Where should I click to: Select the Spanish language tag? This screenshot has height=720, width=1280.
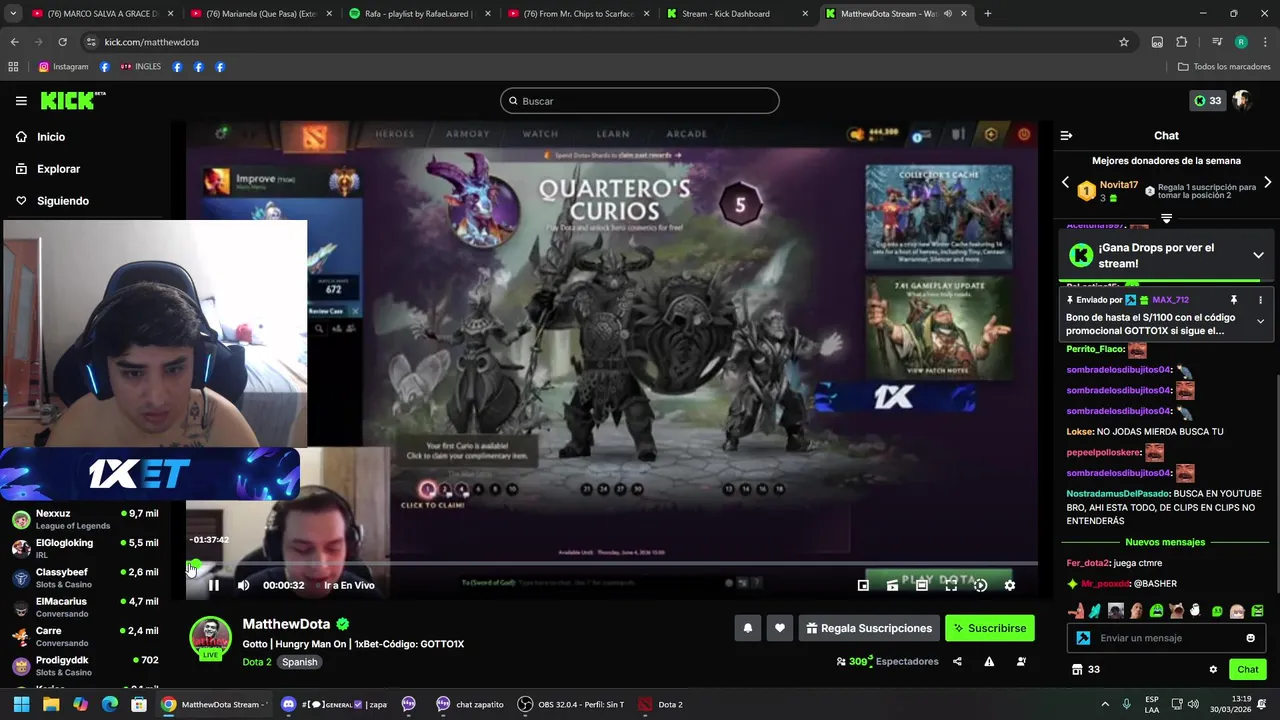[299, 662]
